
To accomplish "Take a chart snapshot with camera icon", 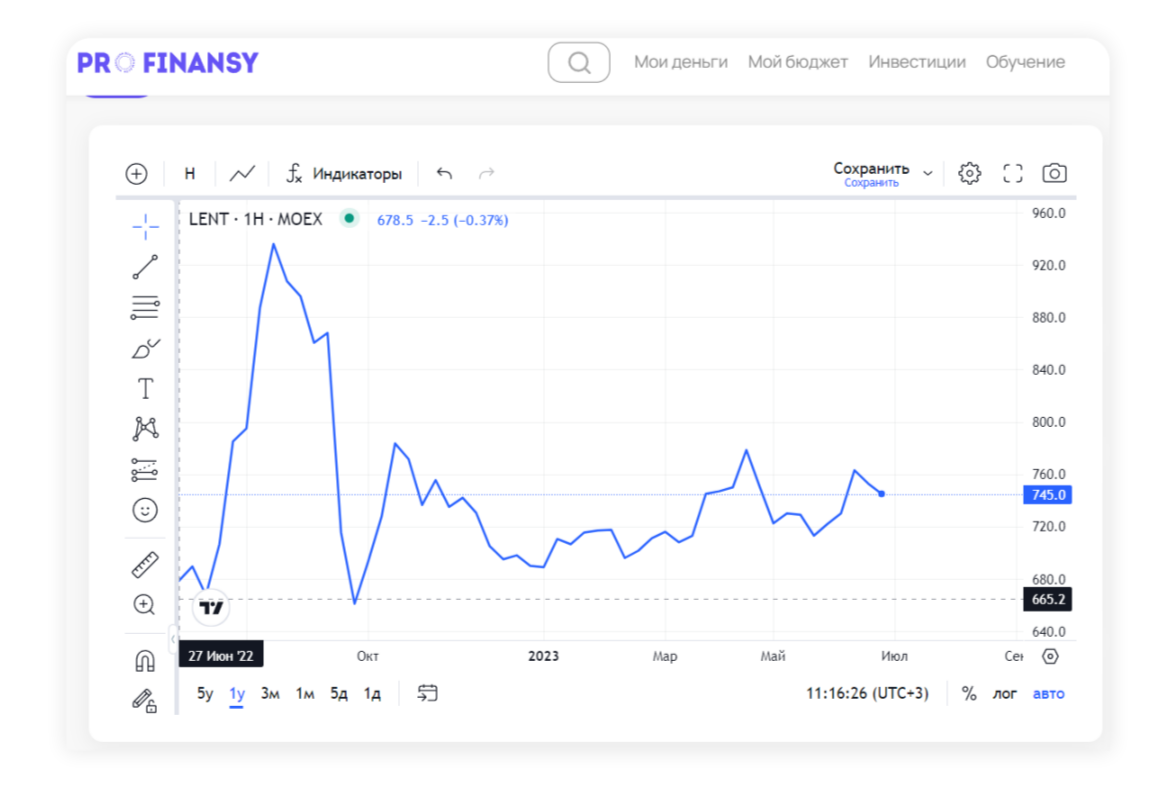I will (1054, 173).
